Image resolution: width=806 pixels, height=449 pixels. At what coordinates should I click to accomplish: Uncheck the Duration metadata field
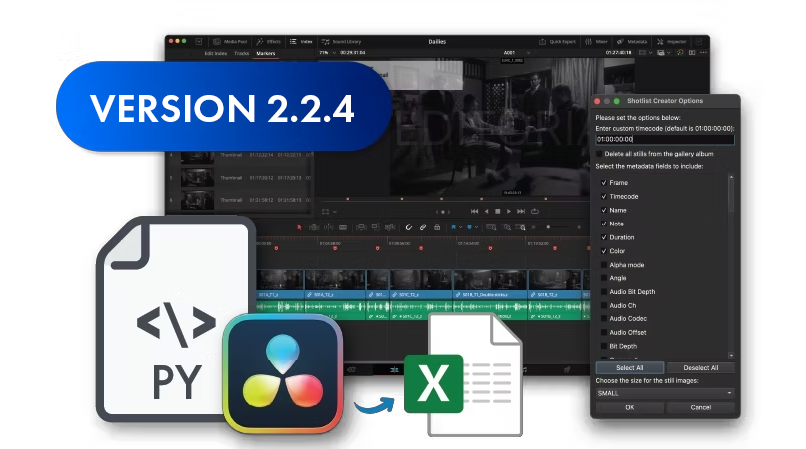[604, 237]
